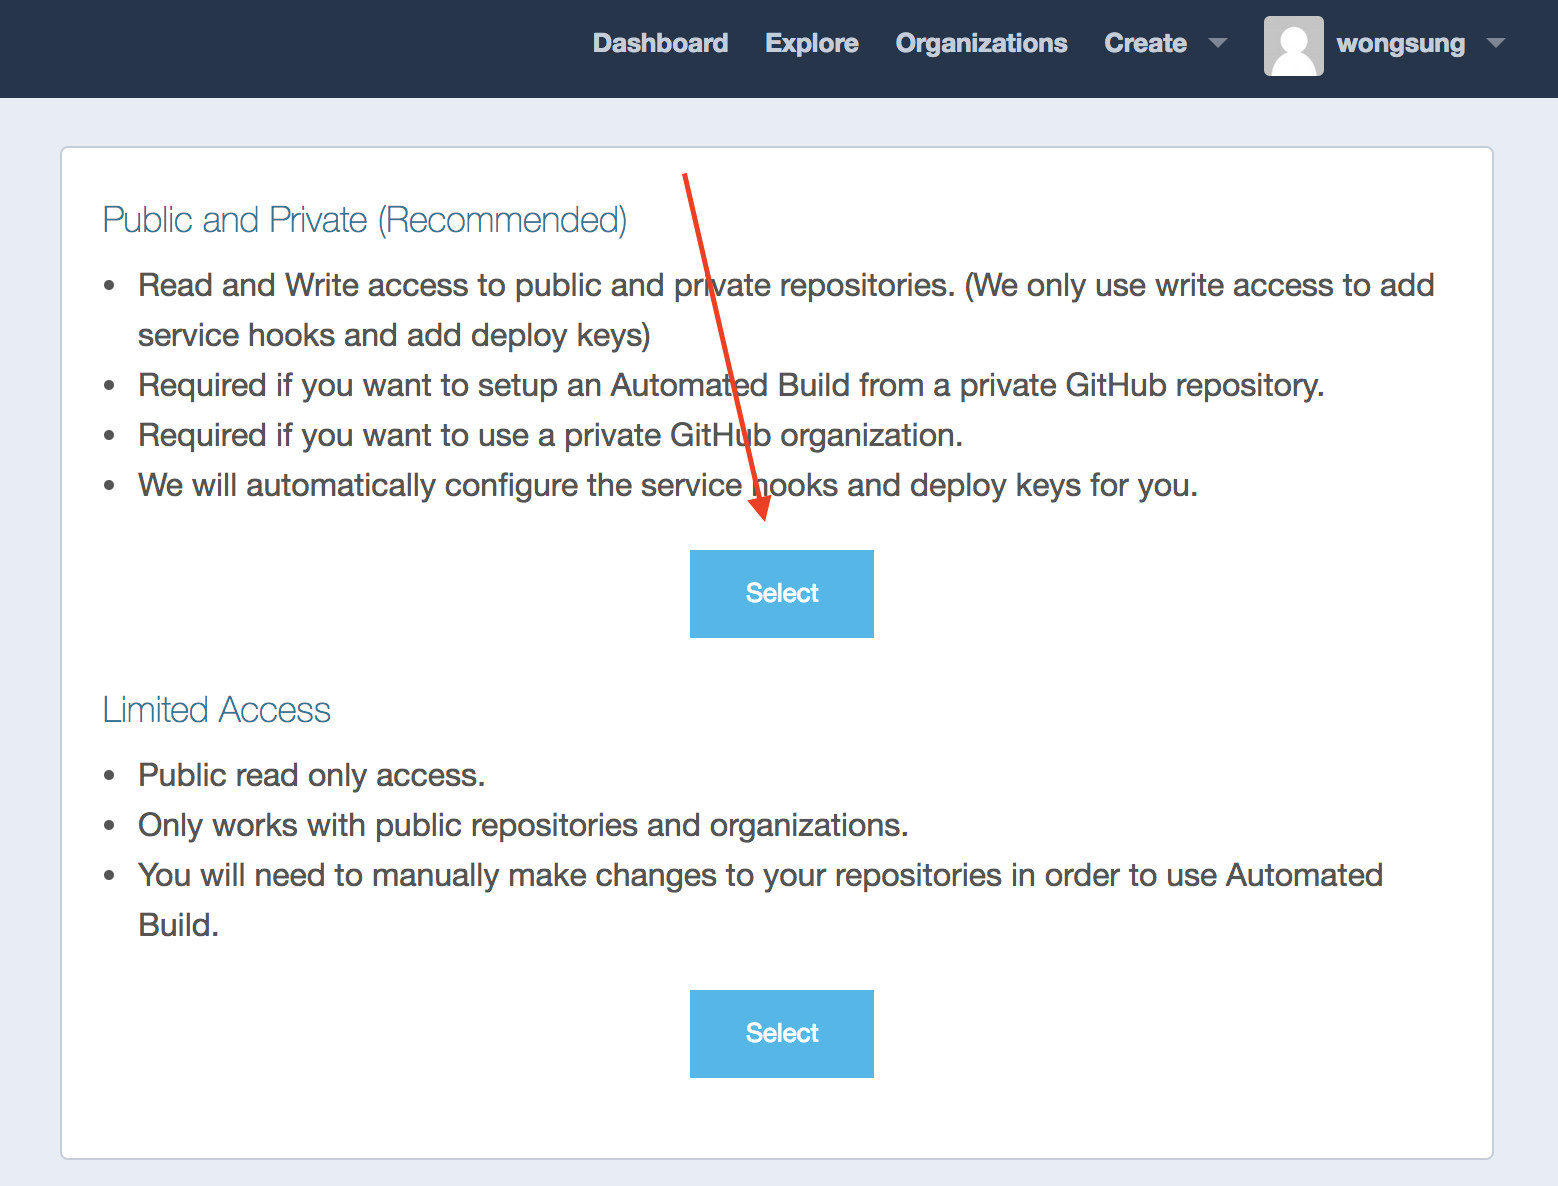This screenshot has width=1558, height=1186.
Task: Open the Dashboard page
Action: tap(660, 43)
